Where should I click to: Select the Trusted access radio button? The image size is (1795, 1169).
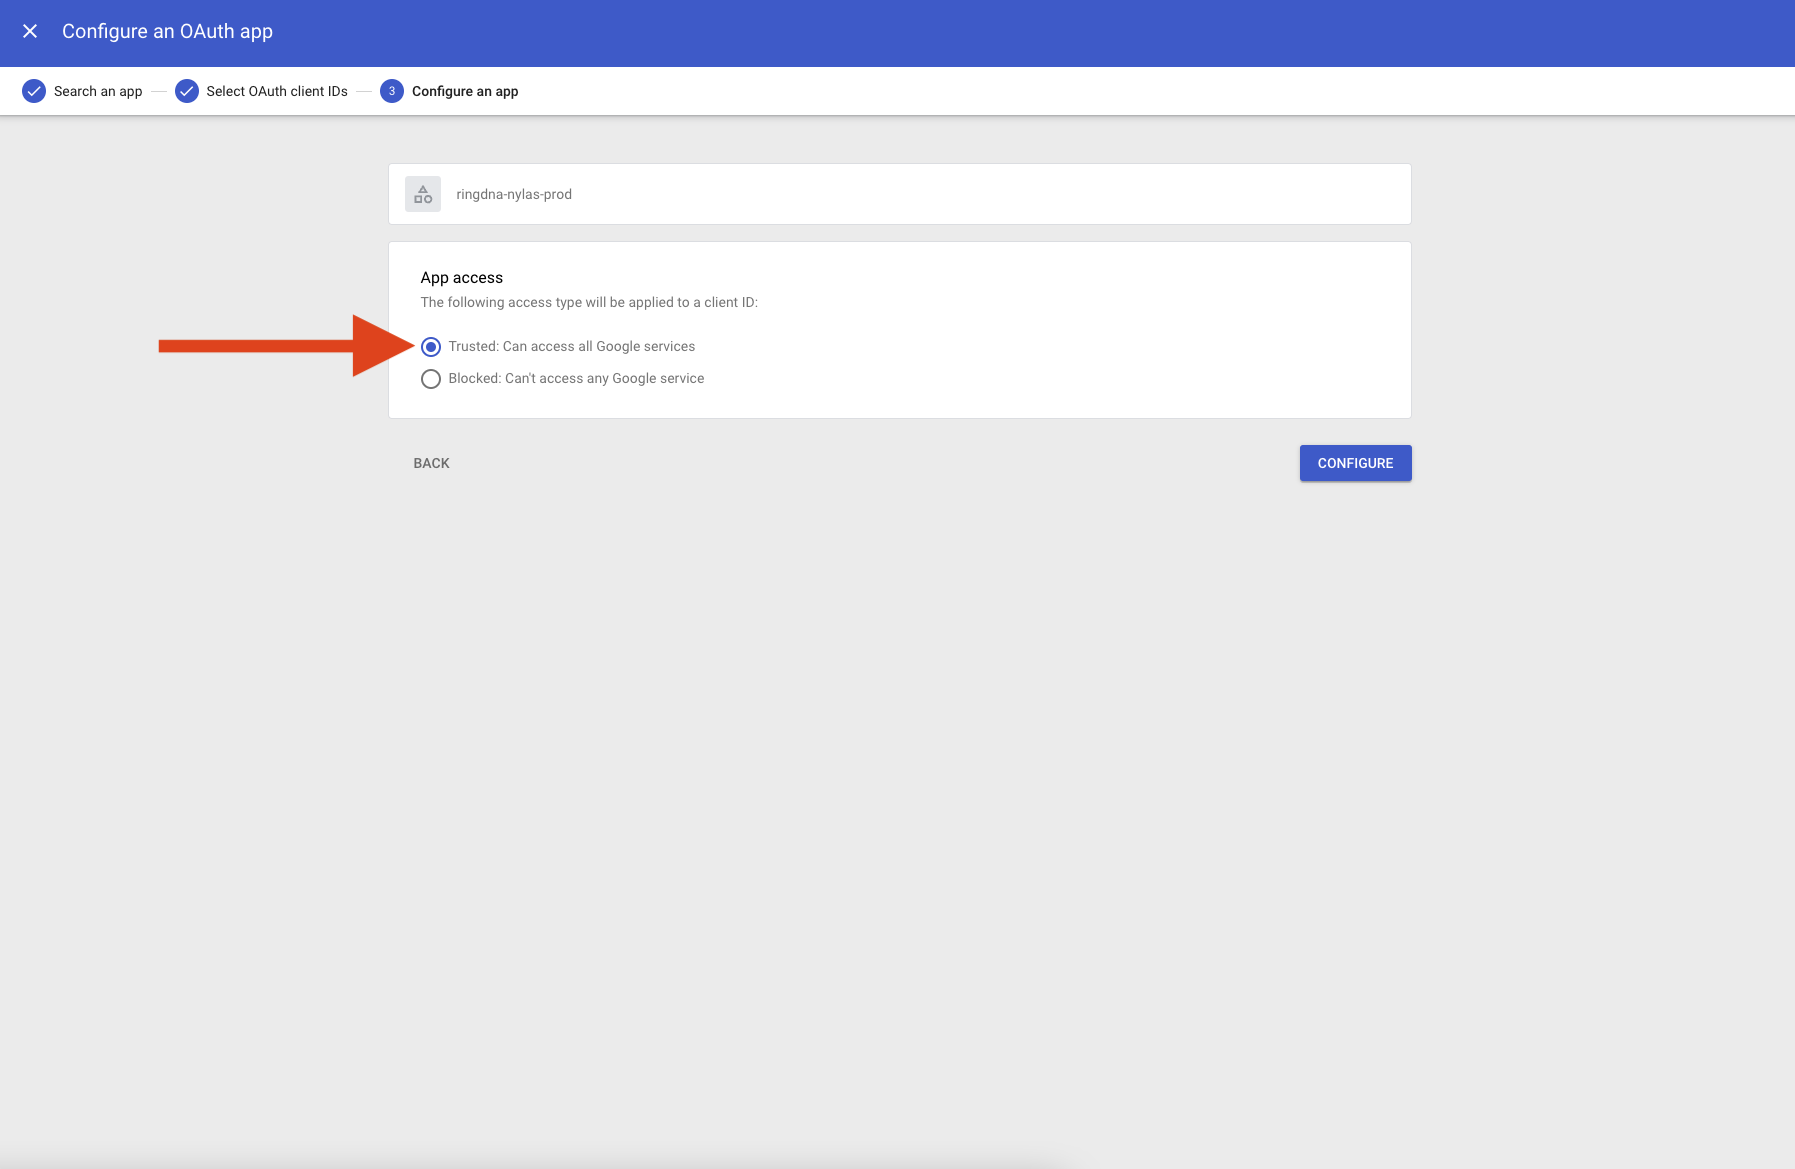click(431, 347)
